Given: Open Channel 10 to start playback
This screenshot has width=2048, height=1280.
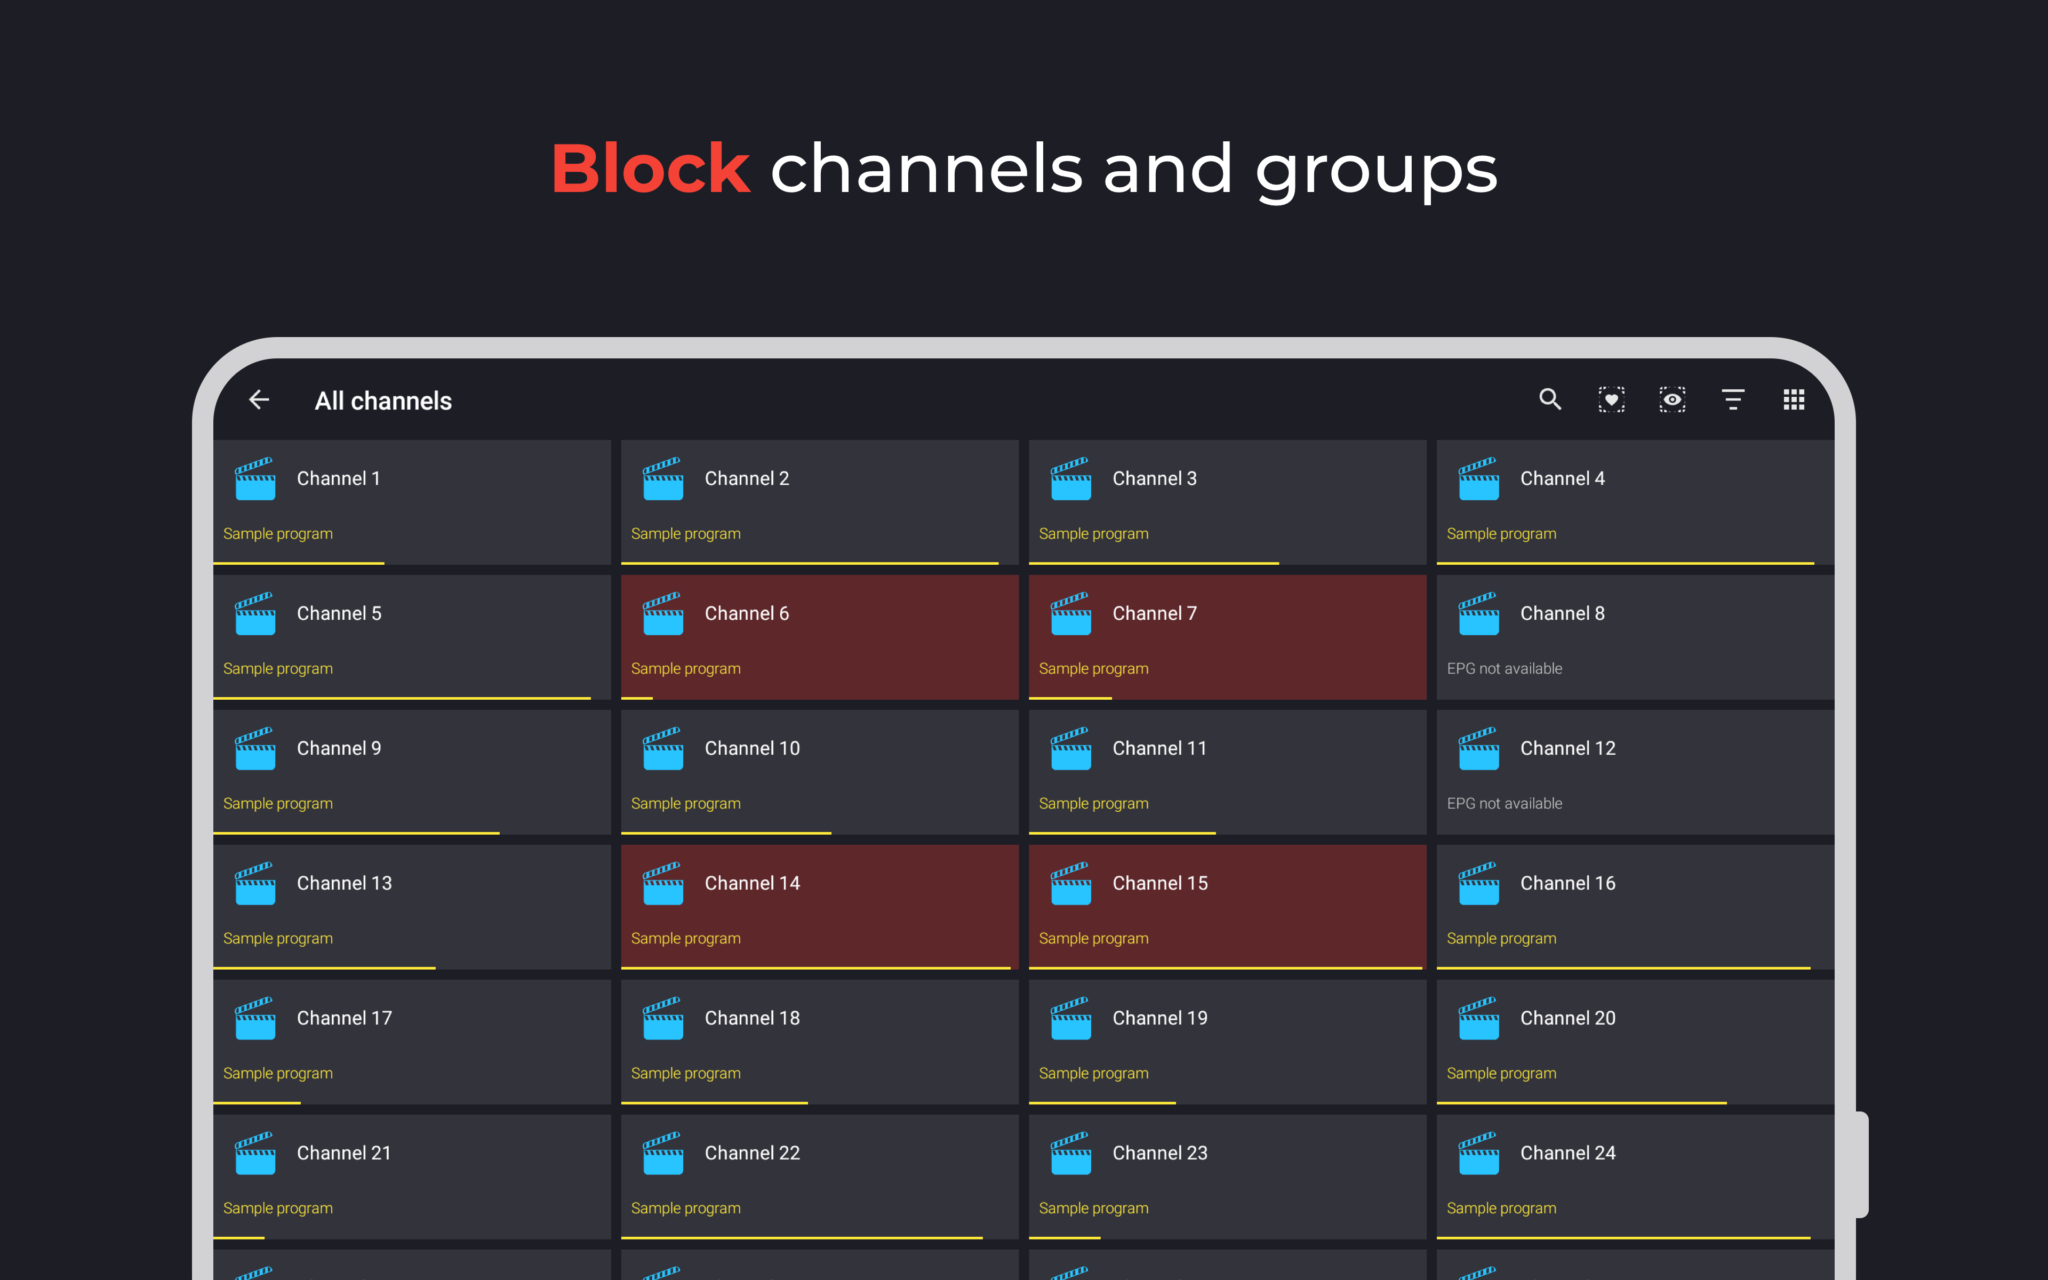Looking at the screenshot, I should coord(819,772).
